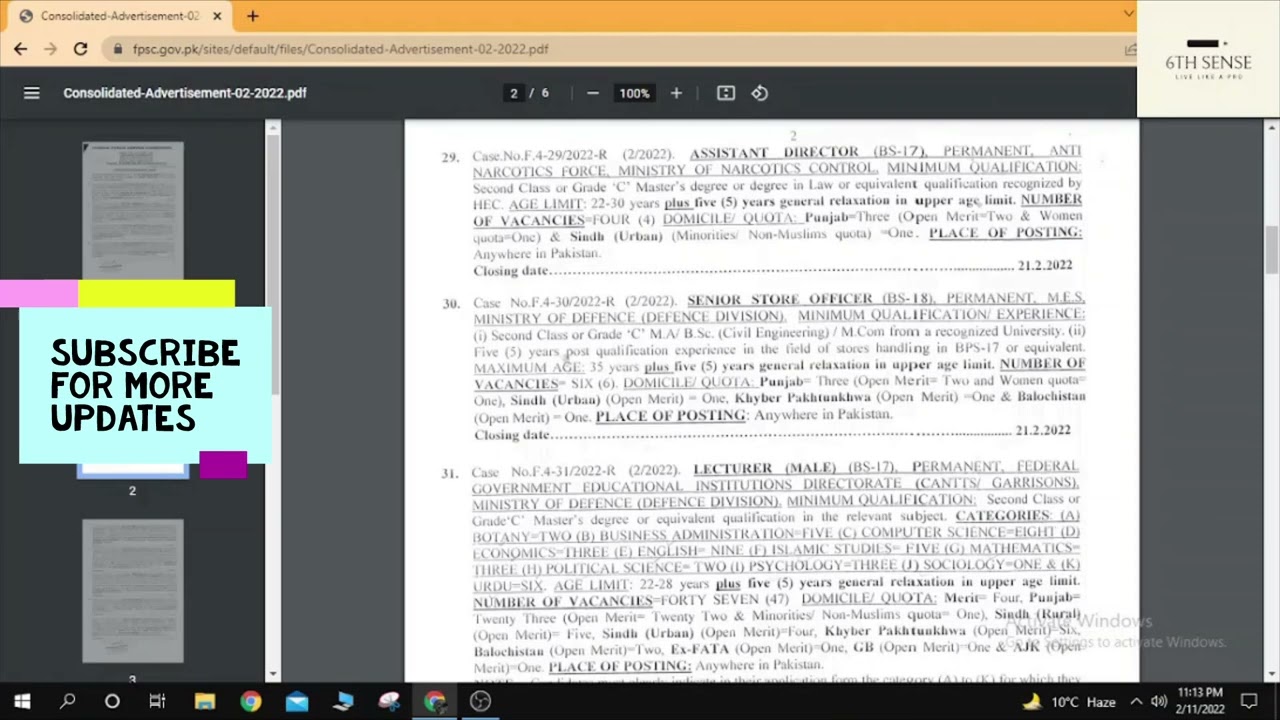1280x720 pixels.
Task: Click the zoom out minus button
Action: coord(593,93)
